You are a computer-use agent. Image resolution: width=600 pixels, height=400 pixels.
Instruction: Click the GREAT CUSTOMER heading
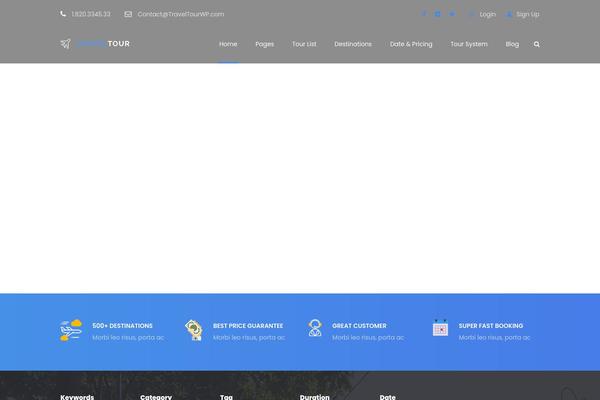coord(359,326)
